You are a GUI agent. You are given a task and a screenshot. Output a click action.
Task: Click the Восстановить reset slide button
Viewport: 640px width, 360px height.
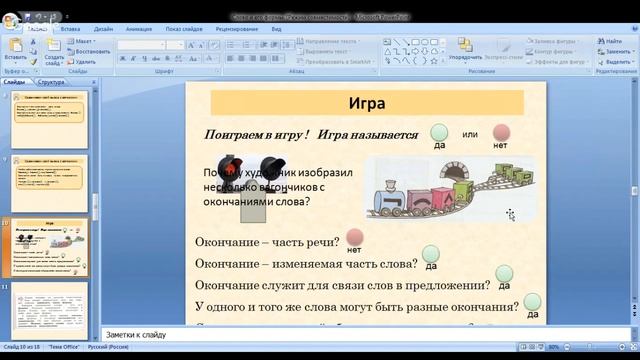pos(89,52)
